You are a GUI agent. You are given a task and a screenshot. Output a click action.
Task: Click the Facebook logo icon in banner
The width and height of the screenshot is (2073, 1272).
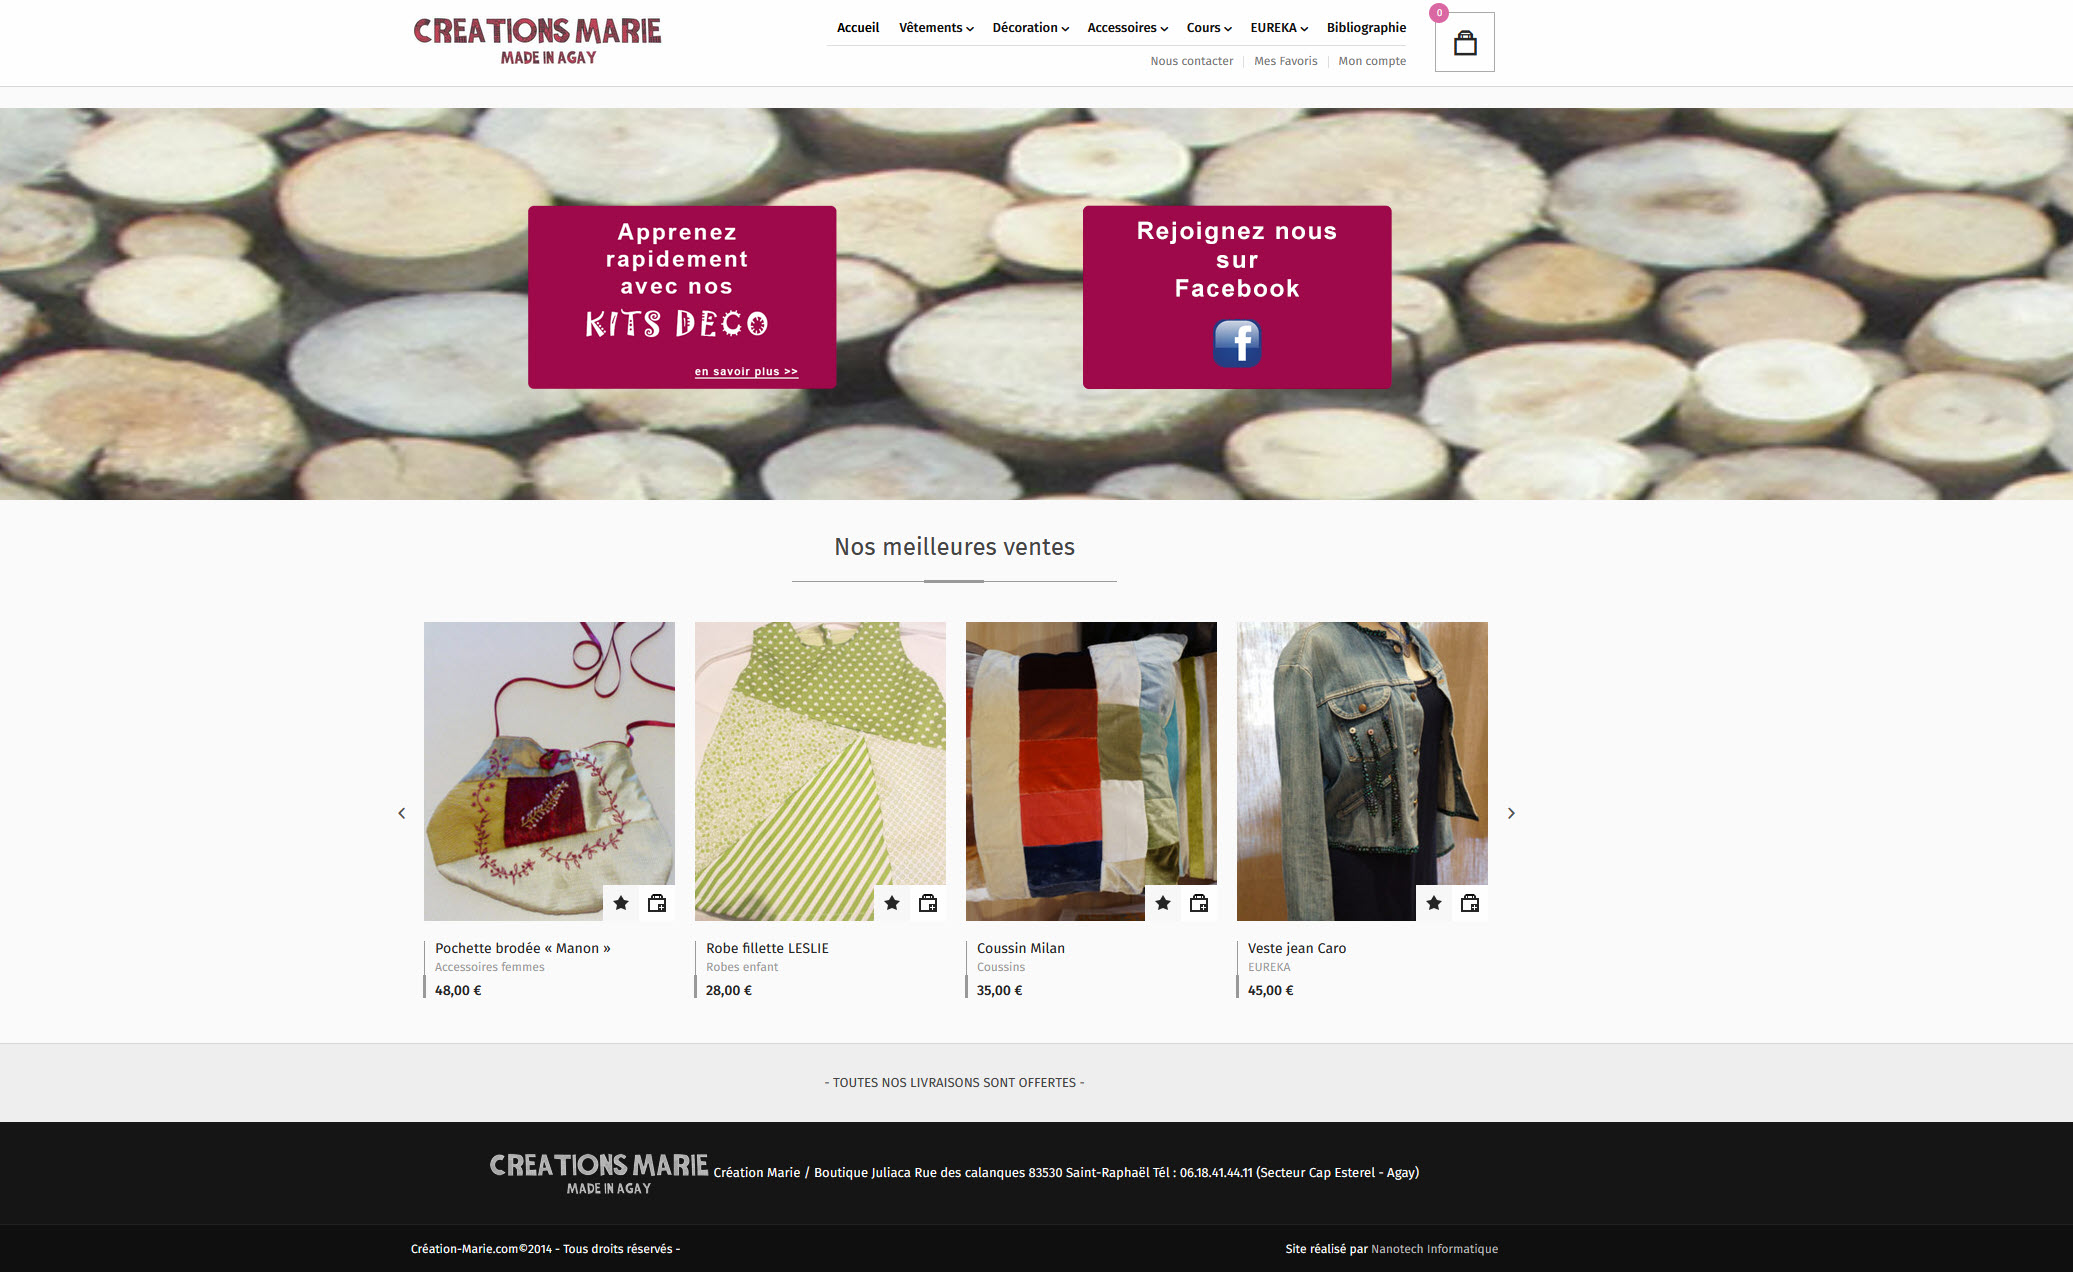(1237, 343)
